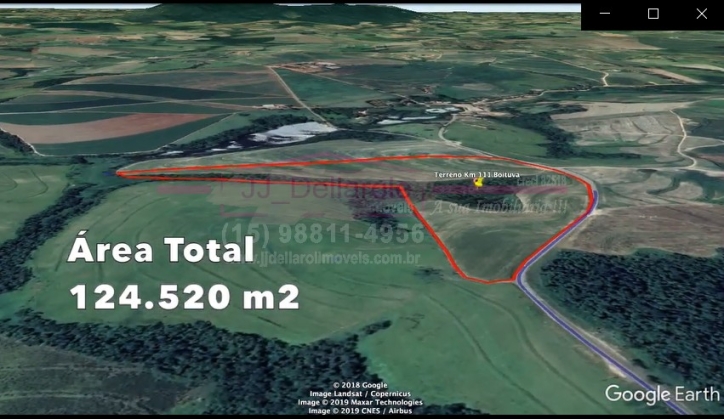
Task: Click the '124.520 m2' area value
Action: 184,296
